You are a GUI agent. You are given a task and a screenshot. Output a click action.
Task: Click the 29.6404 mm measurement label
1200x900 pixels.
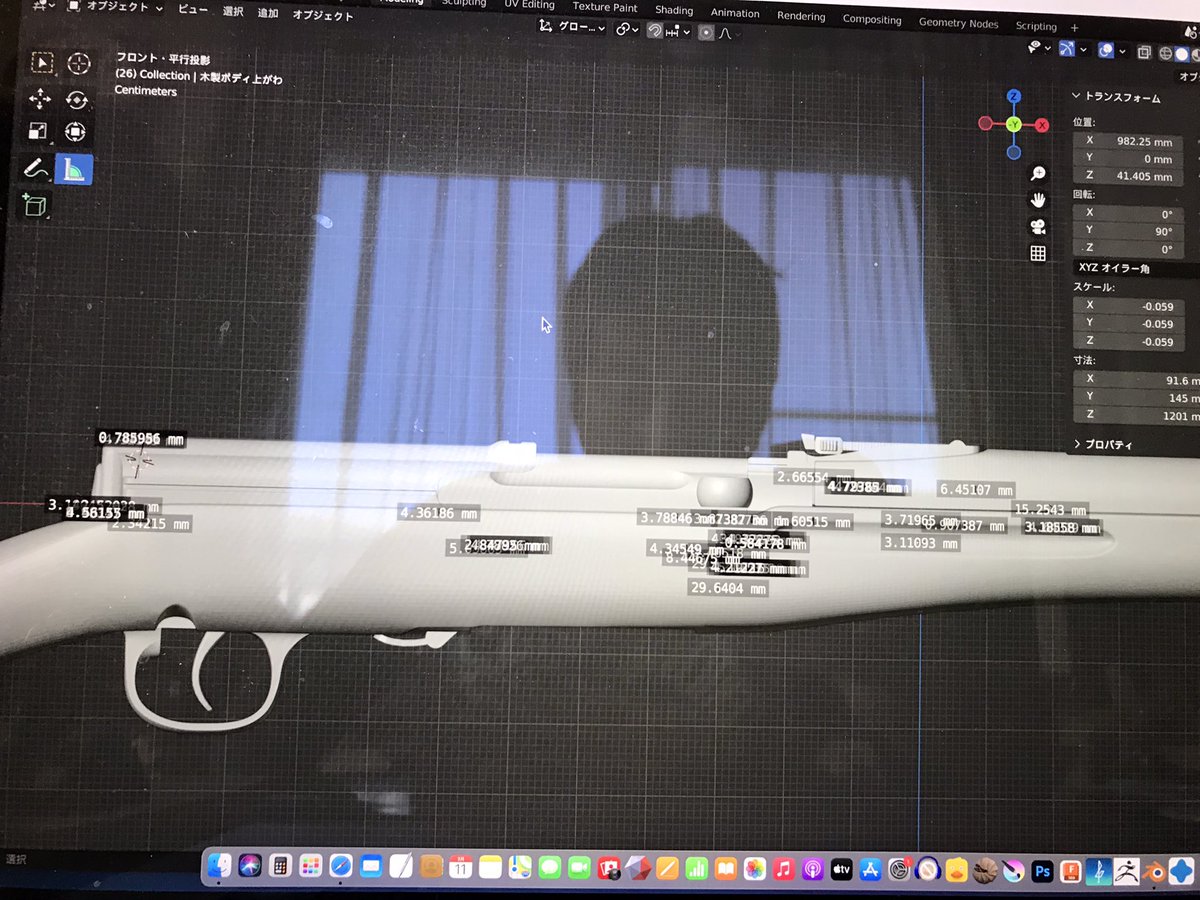click(729, 589)
